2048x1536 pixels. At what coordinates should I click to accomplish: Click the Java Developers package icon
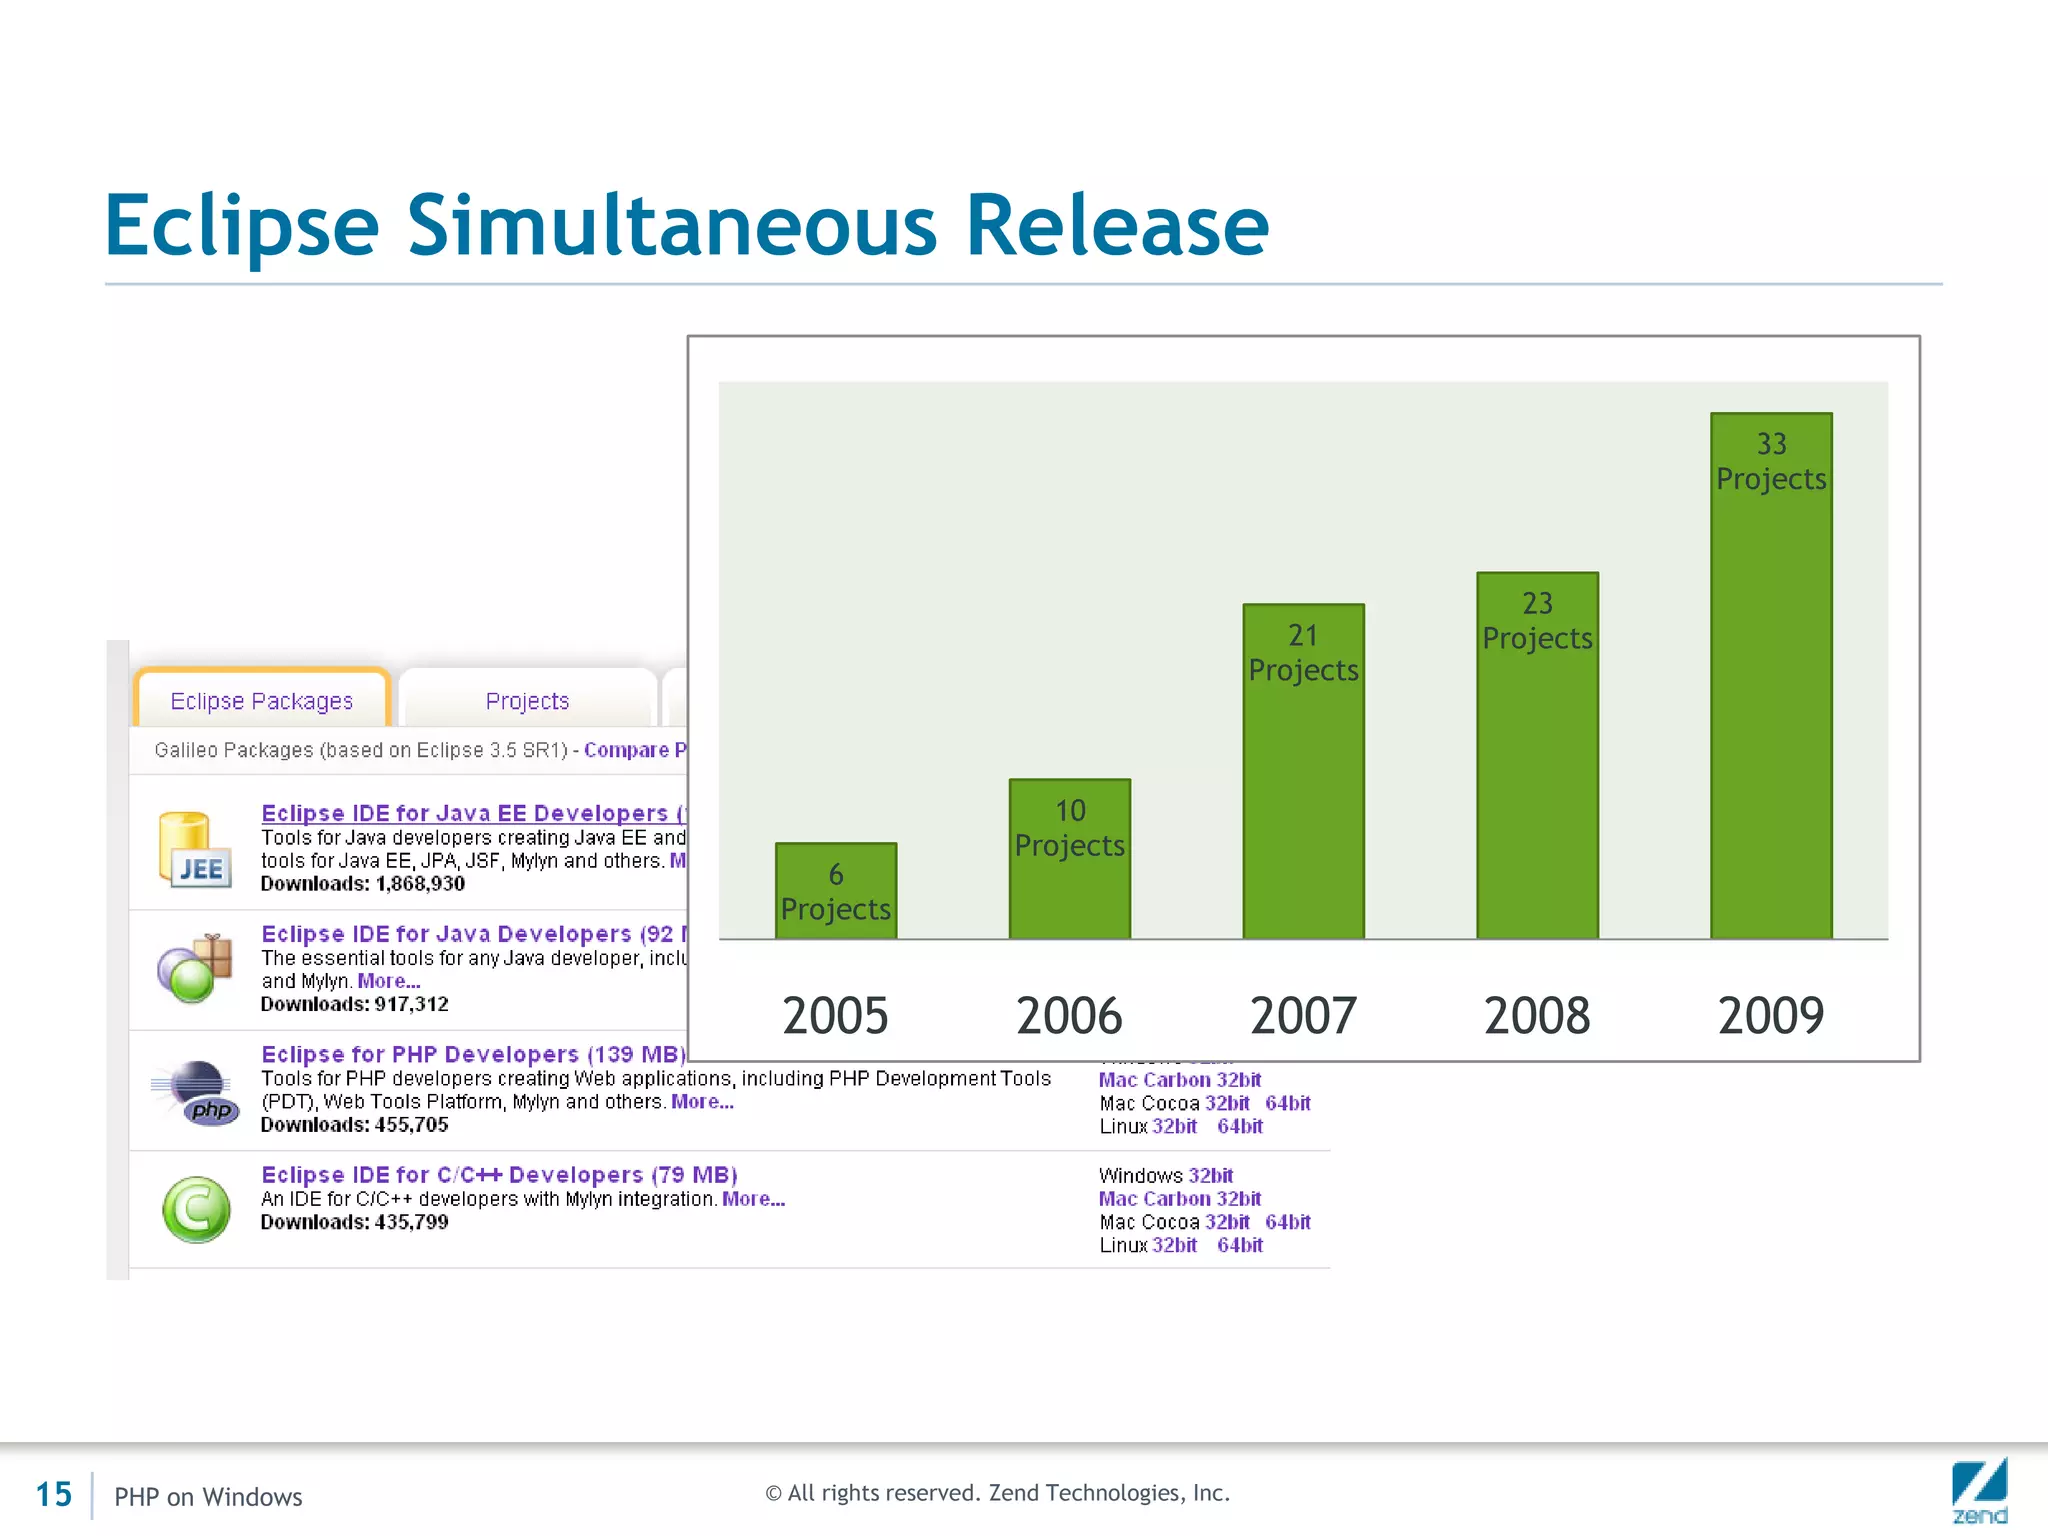pyautogui.click(x=195, y=968)
